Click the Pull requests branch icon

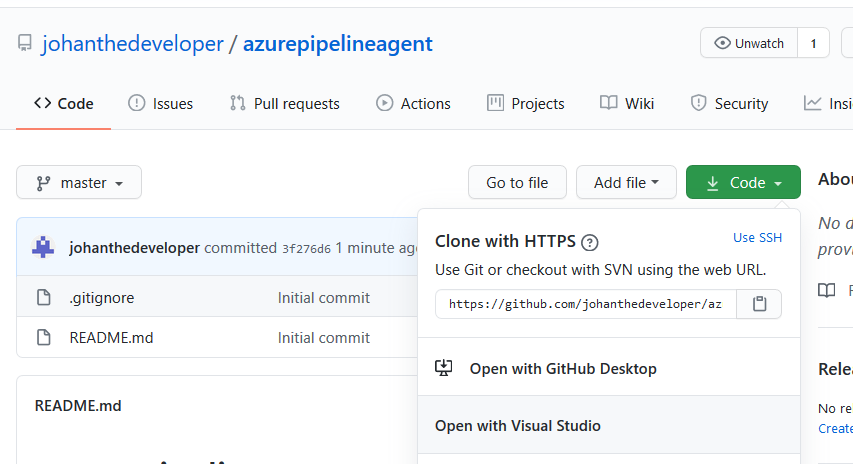tap(237, 103)
